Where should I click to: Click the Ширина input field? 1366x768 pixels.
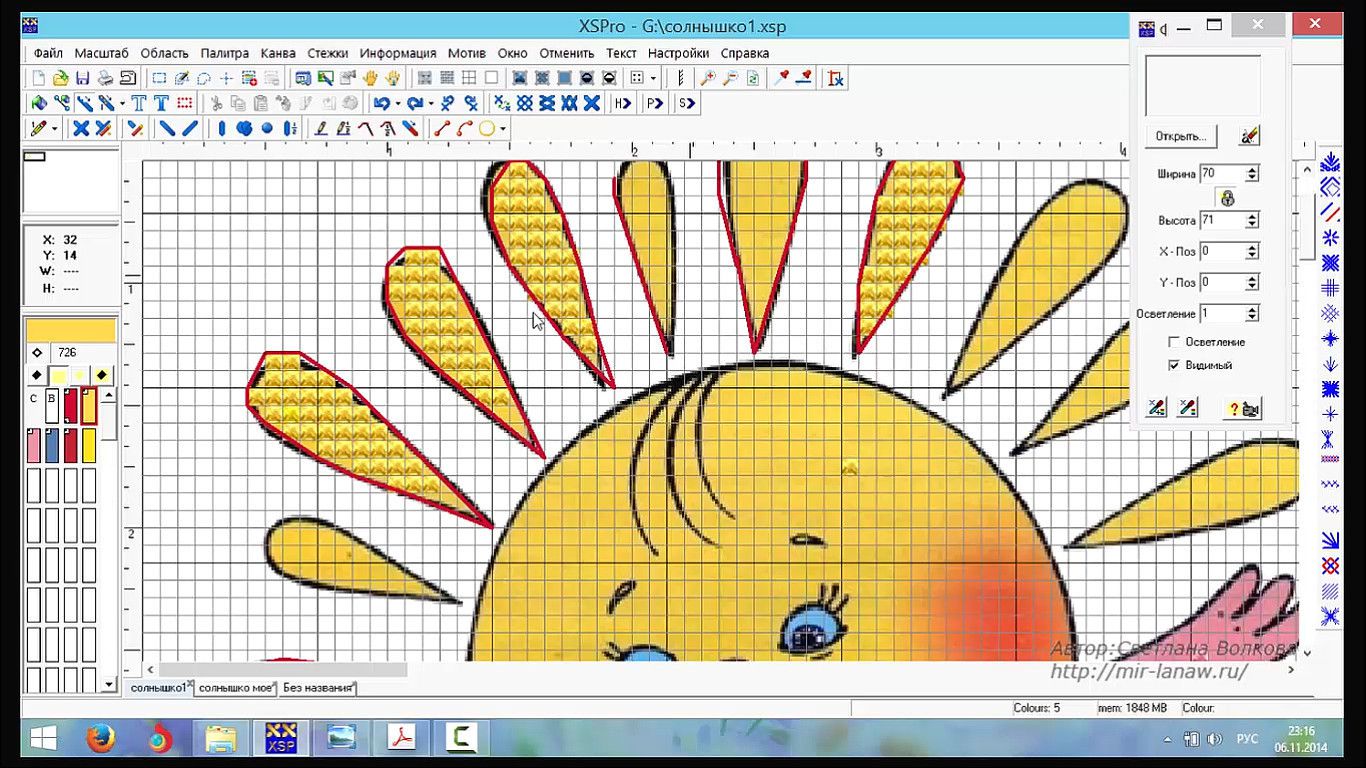pos(1222,174)
